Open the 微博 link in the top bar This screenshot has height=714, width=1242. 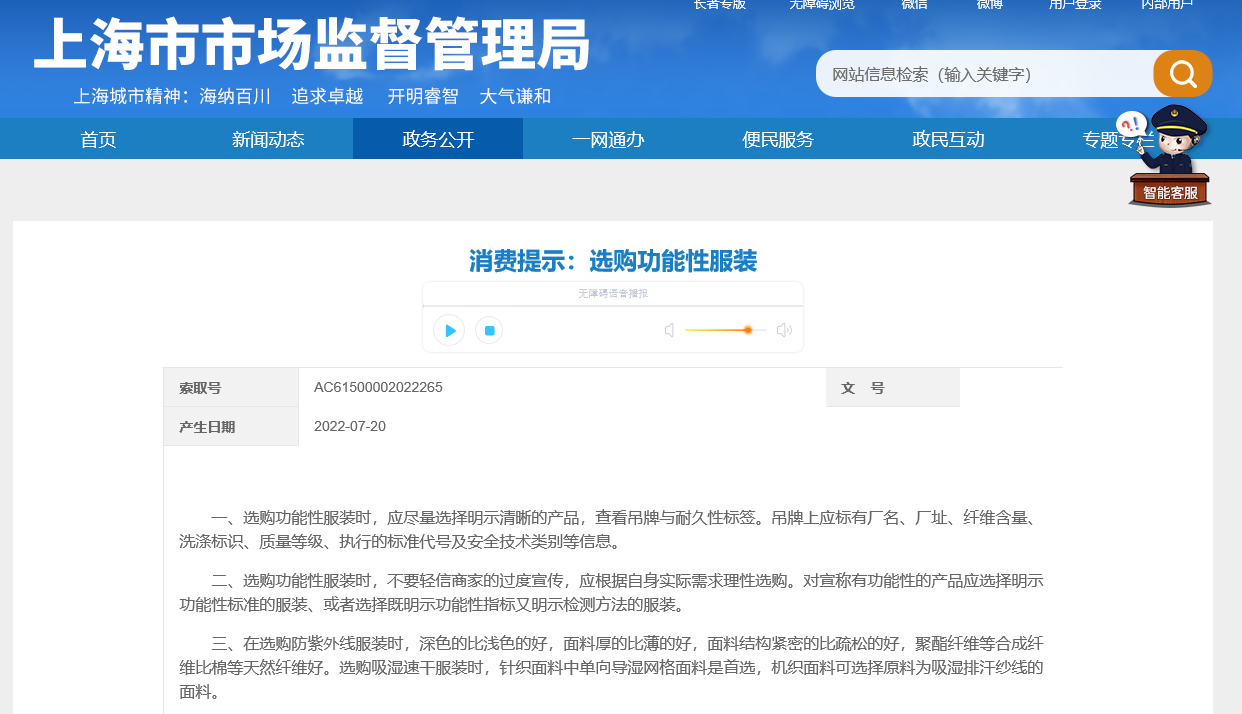(x=990, y=5)
